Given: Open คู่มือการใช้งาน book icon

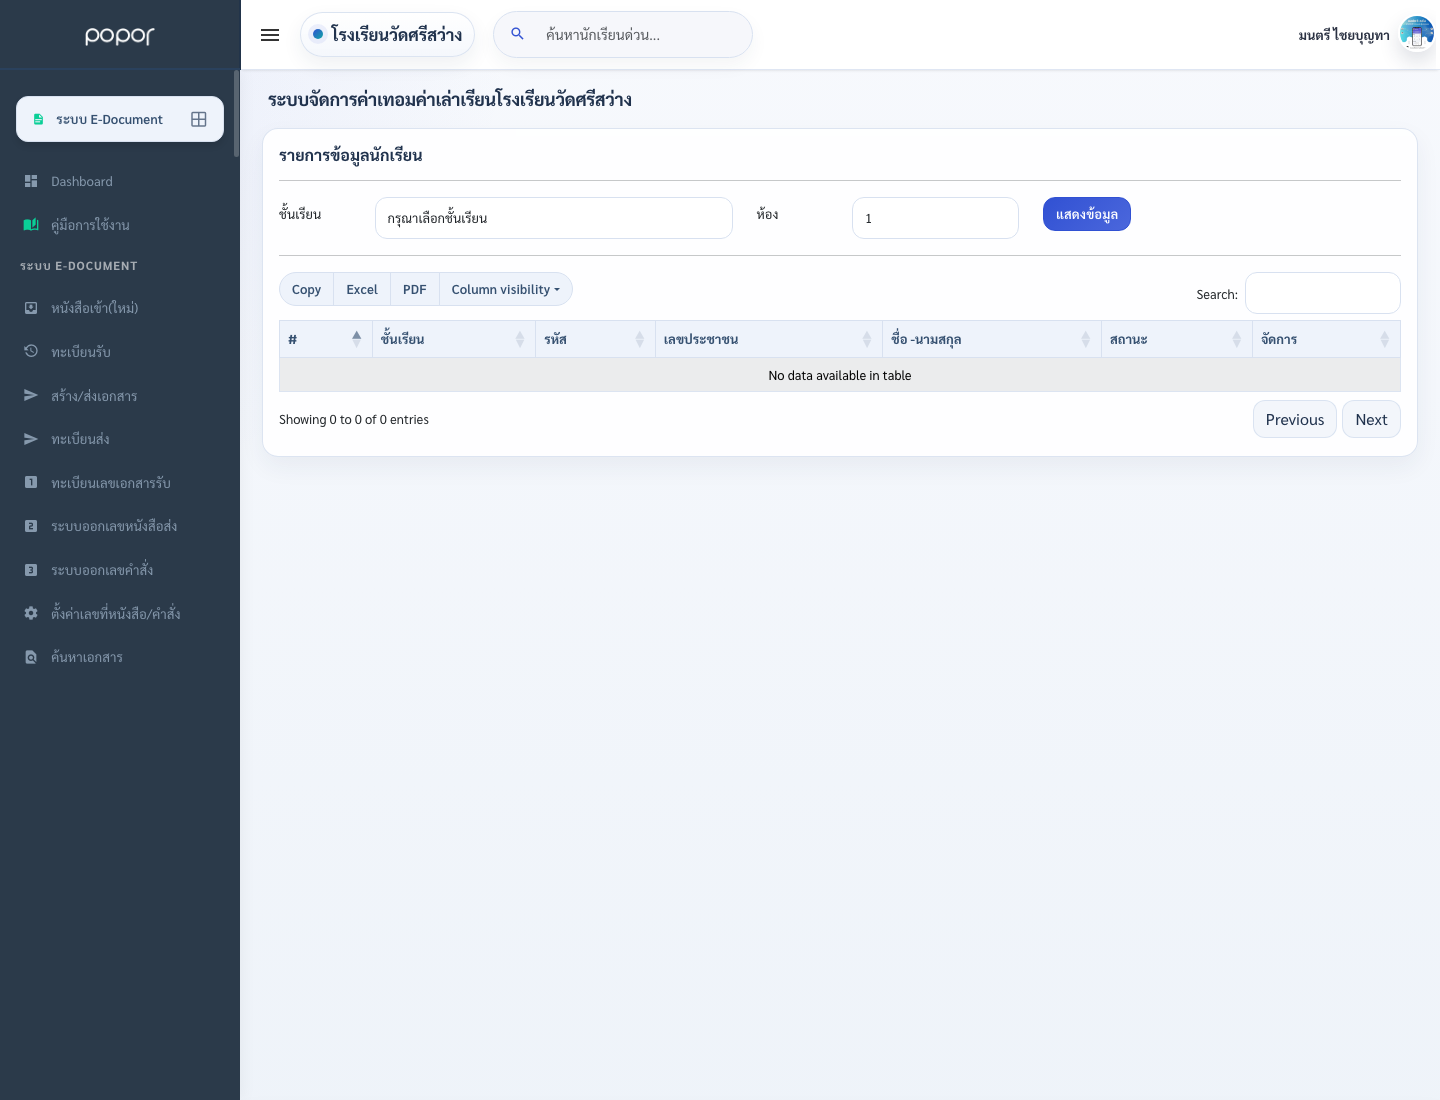Looking at the screenshot, I should click(31, 225).
